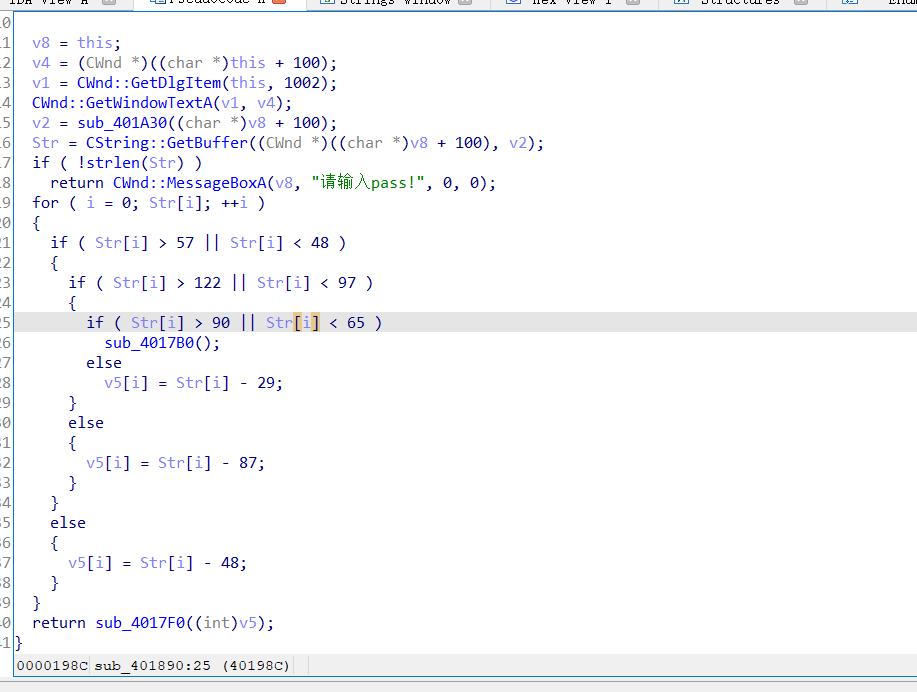917x692 pixels.
Task: Click the highlighted [i] before '< 65'
Action: pyautogui.click(x=306, y=323)
